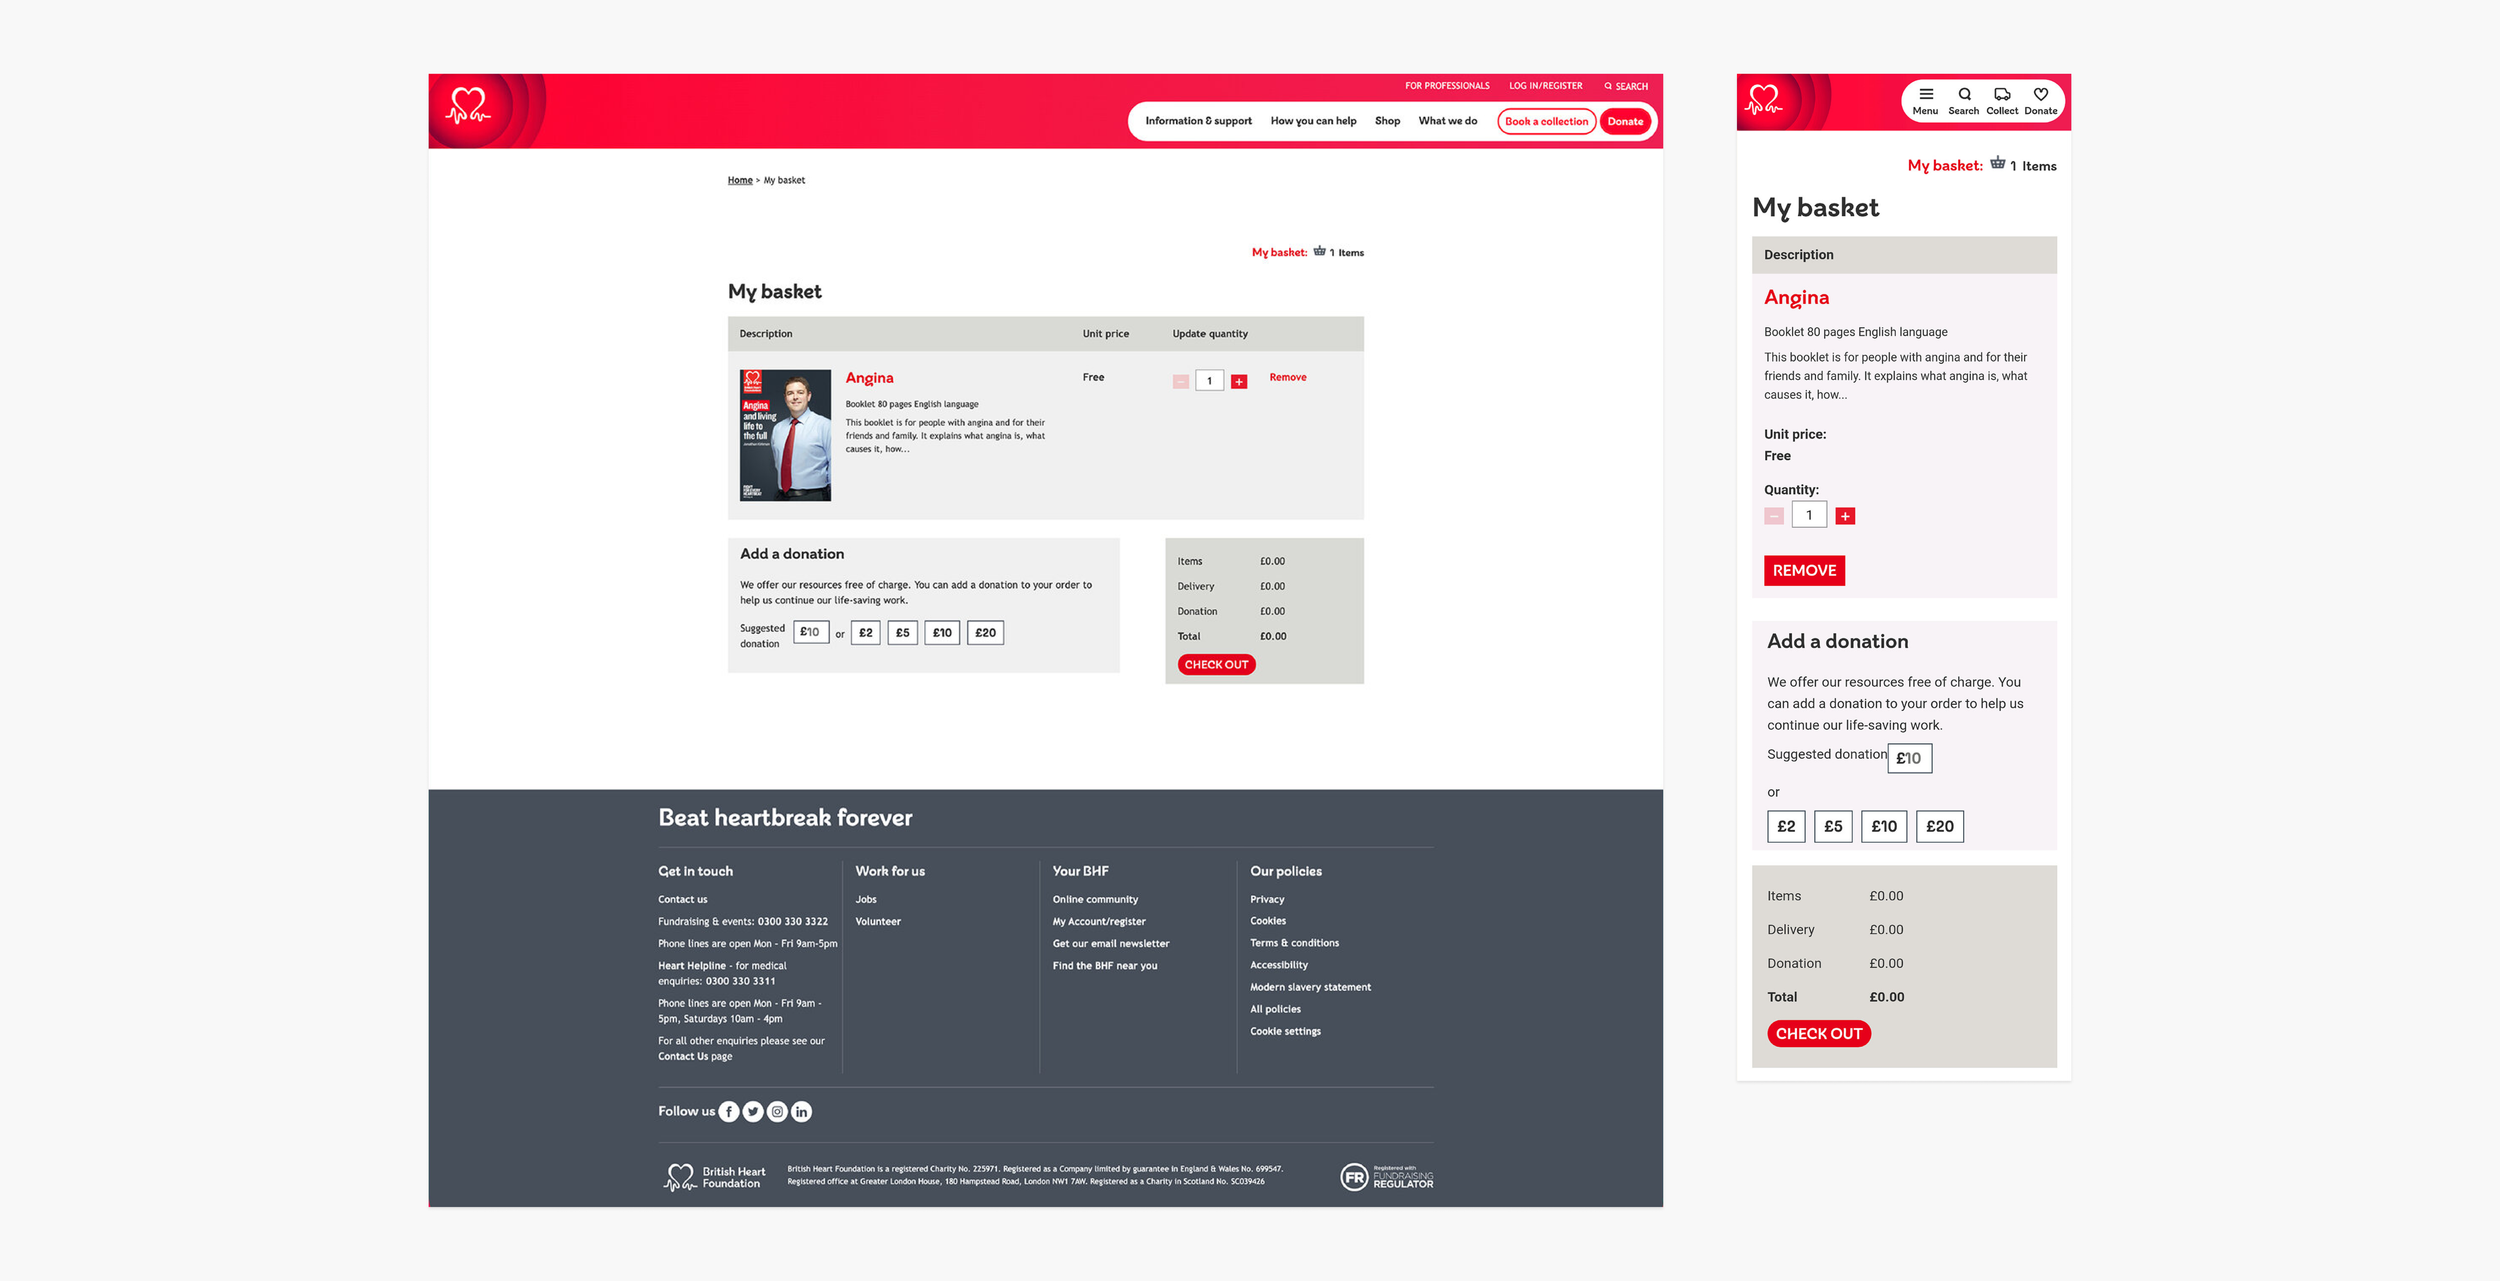The image size is (2500, 1281).
Task: Open the Shop menu item
Action: coord(1387,121)
